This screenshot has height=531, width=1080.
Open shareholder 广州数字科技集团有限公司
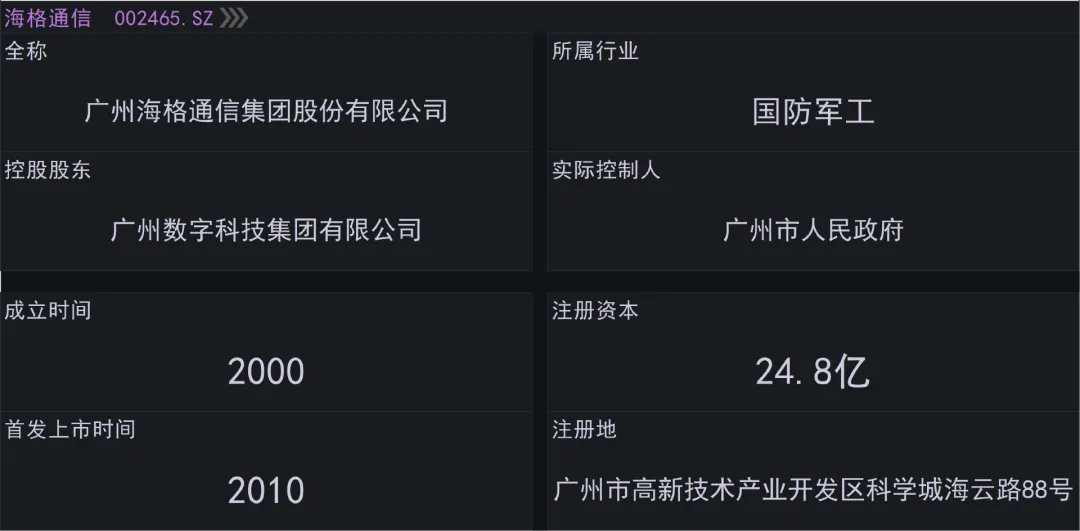point(266,230)
